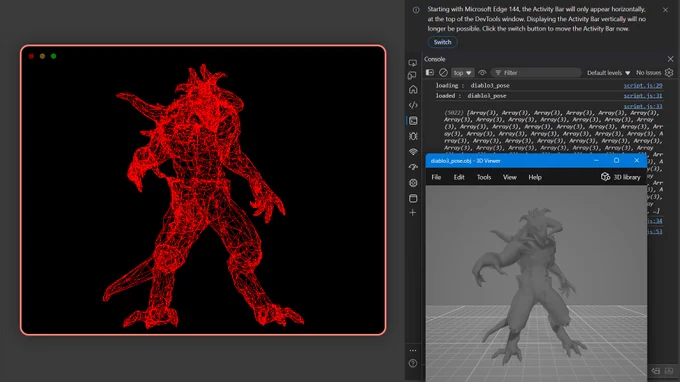Open the top context dropdown in Console
Screen dimensions: 680x382
click(462, 73)
